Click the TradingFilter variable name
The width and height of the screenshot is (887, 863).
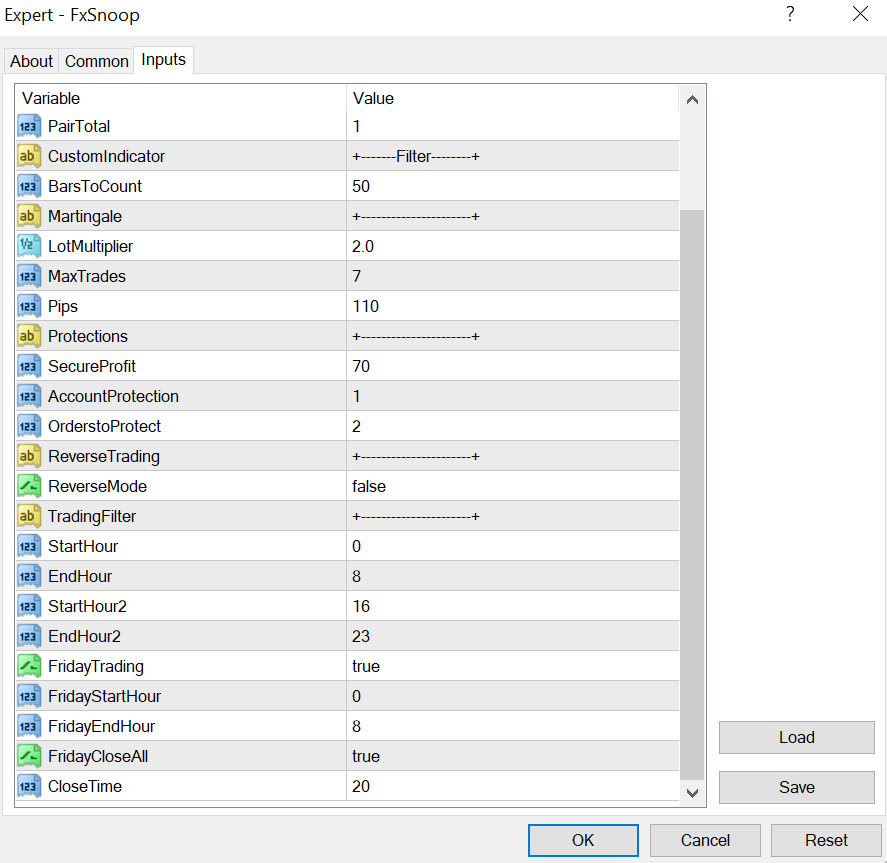[92, 516]
